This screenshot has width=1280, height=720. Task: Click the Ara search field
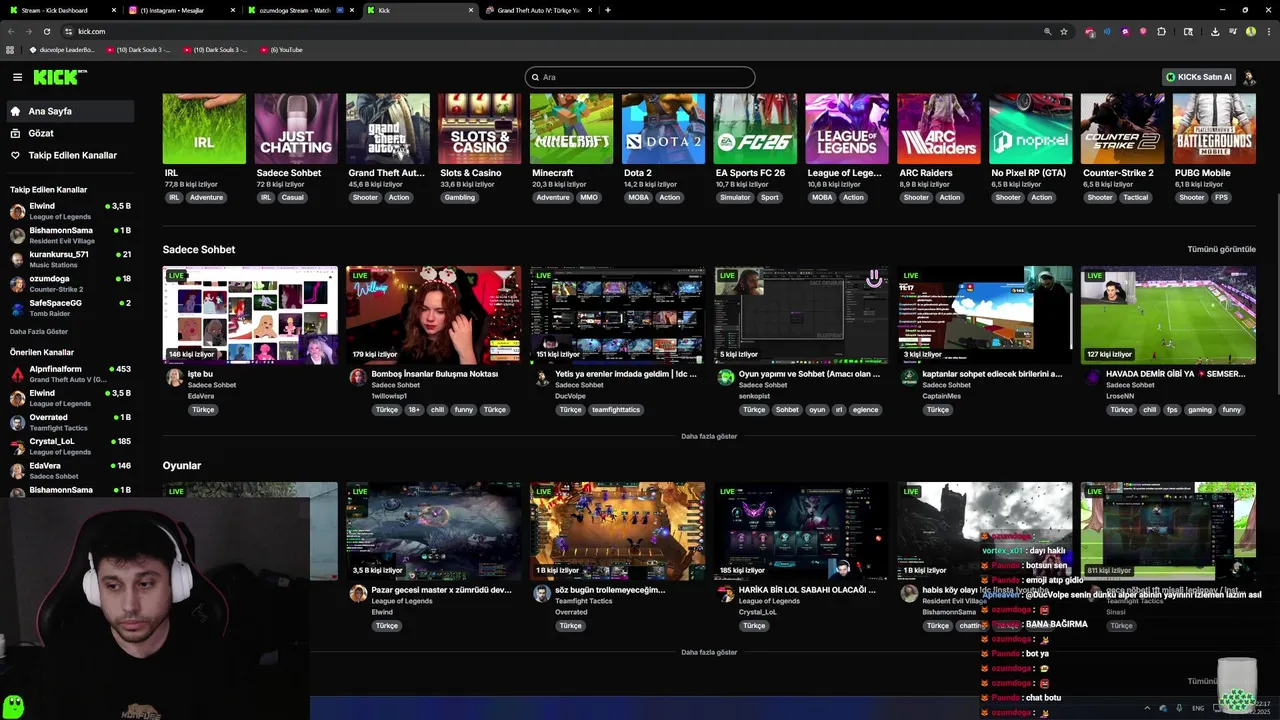coord(640,77)
